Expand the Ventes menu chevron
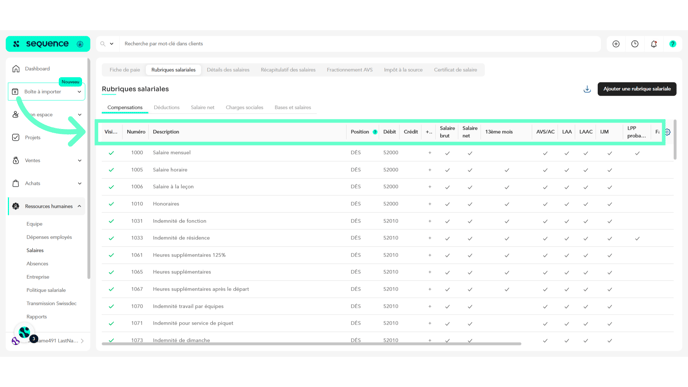 (x=79, y=161)
